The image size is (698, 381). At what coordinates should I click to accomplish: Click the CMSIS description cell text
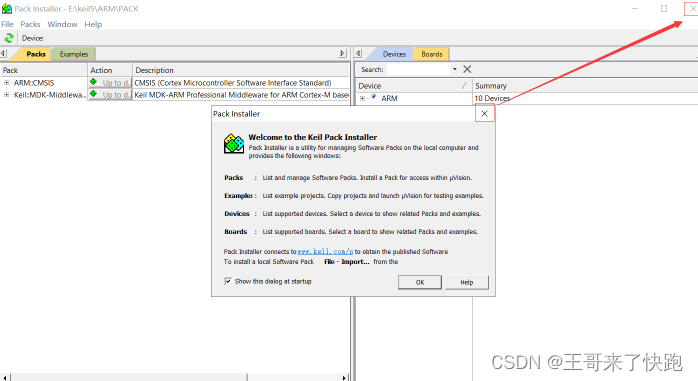(x=233, y=83)
